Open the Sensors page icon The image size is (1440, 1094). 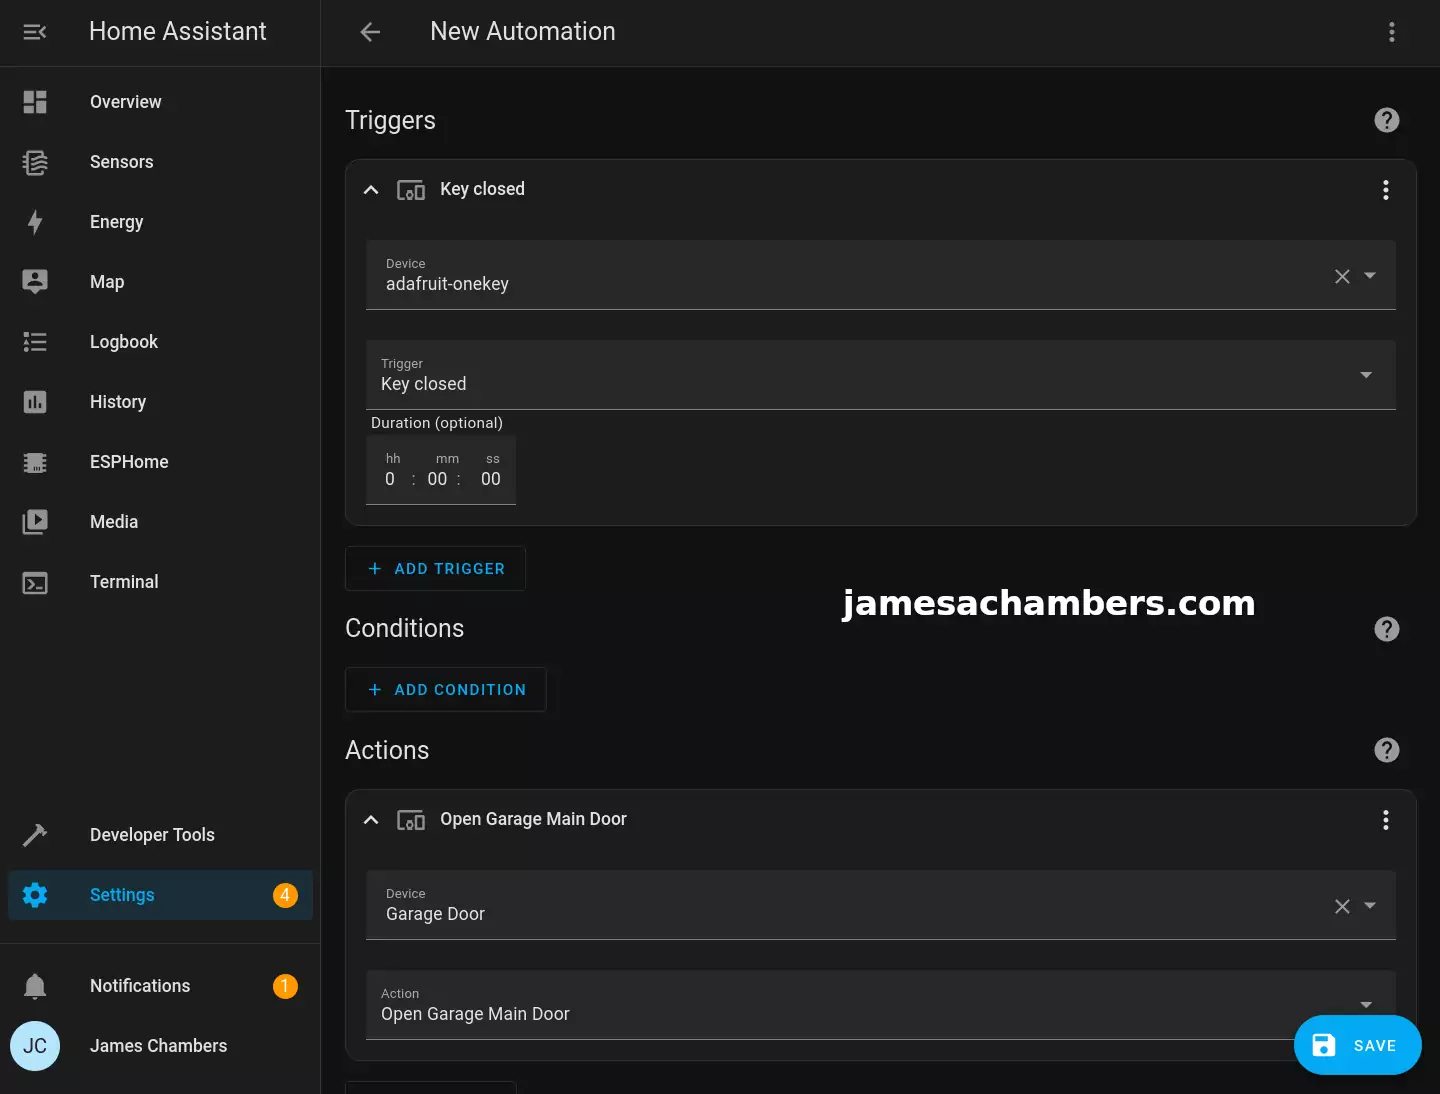(x=35, y=162)
